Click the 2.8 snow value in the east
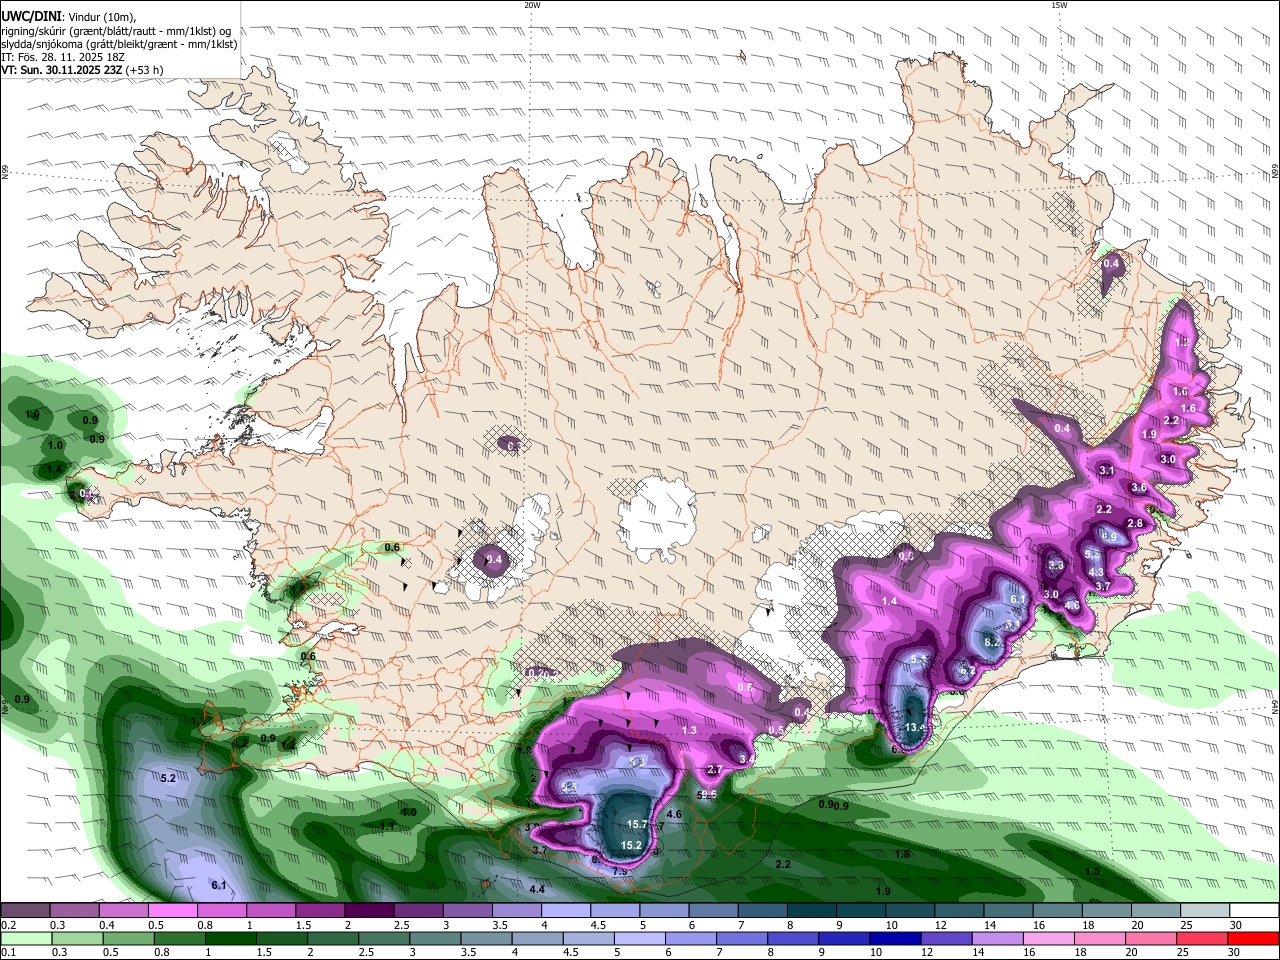This screenshot has width=1280, height=960. click(1134, 523)
